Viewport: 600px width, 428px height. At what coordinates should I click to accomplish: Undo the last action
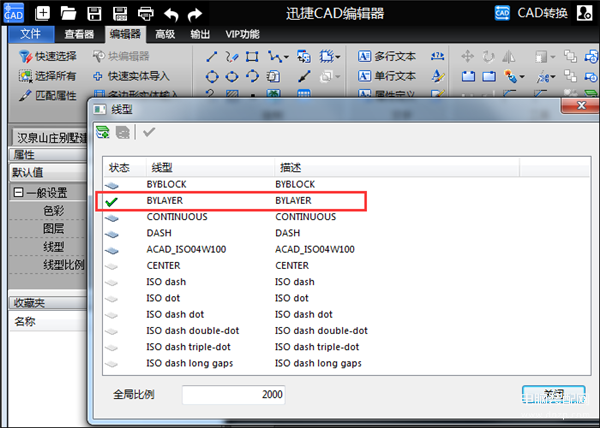click(x=171, y=14)
